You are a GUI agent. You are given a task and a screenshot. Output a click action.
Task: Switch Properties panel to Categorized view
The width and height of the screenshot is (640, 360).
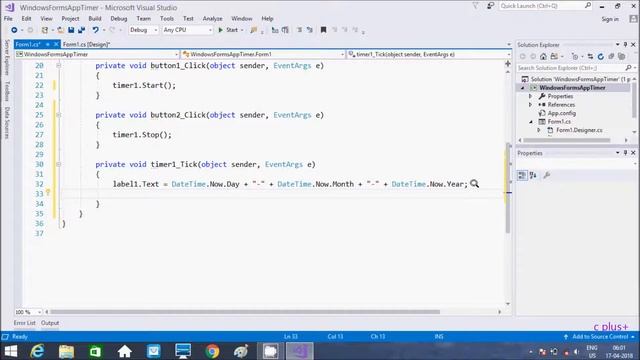(522, 176)
